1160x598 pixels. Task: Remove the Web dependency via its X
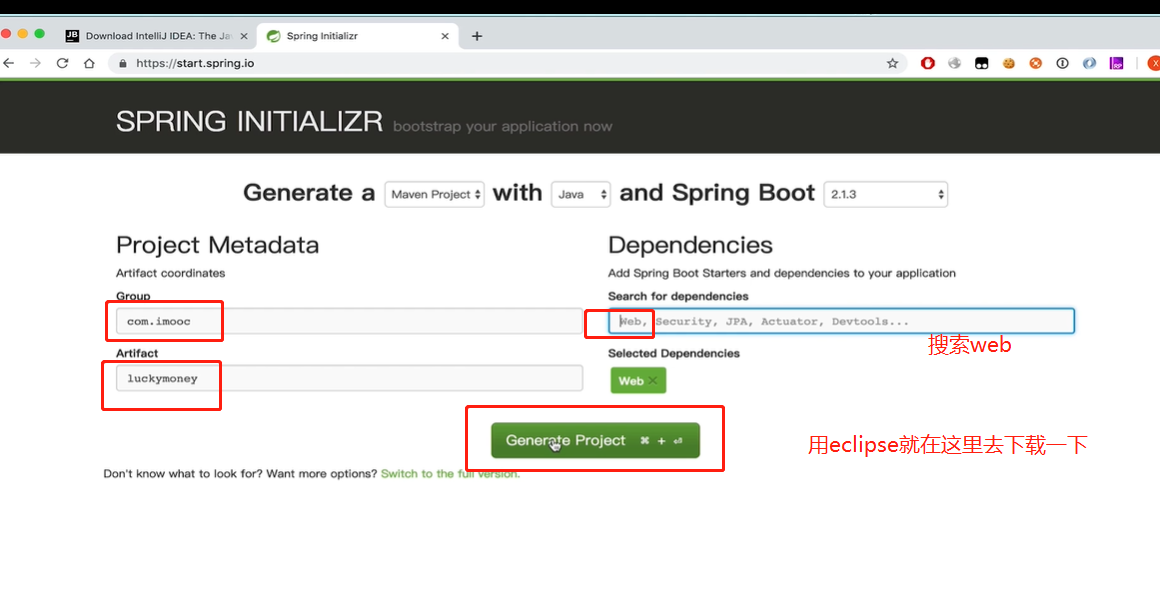[652, 381]
